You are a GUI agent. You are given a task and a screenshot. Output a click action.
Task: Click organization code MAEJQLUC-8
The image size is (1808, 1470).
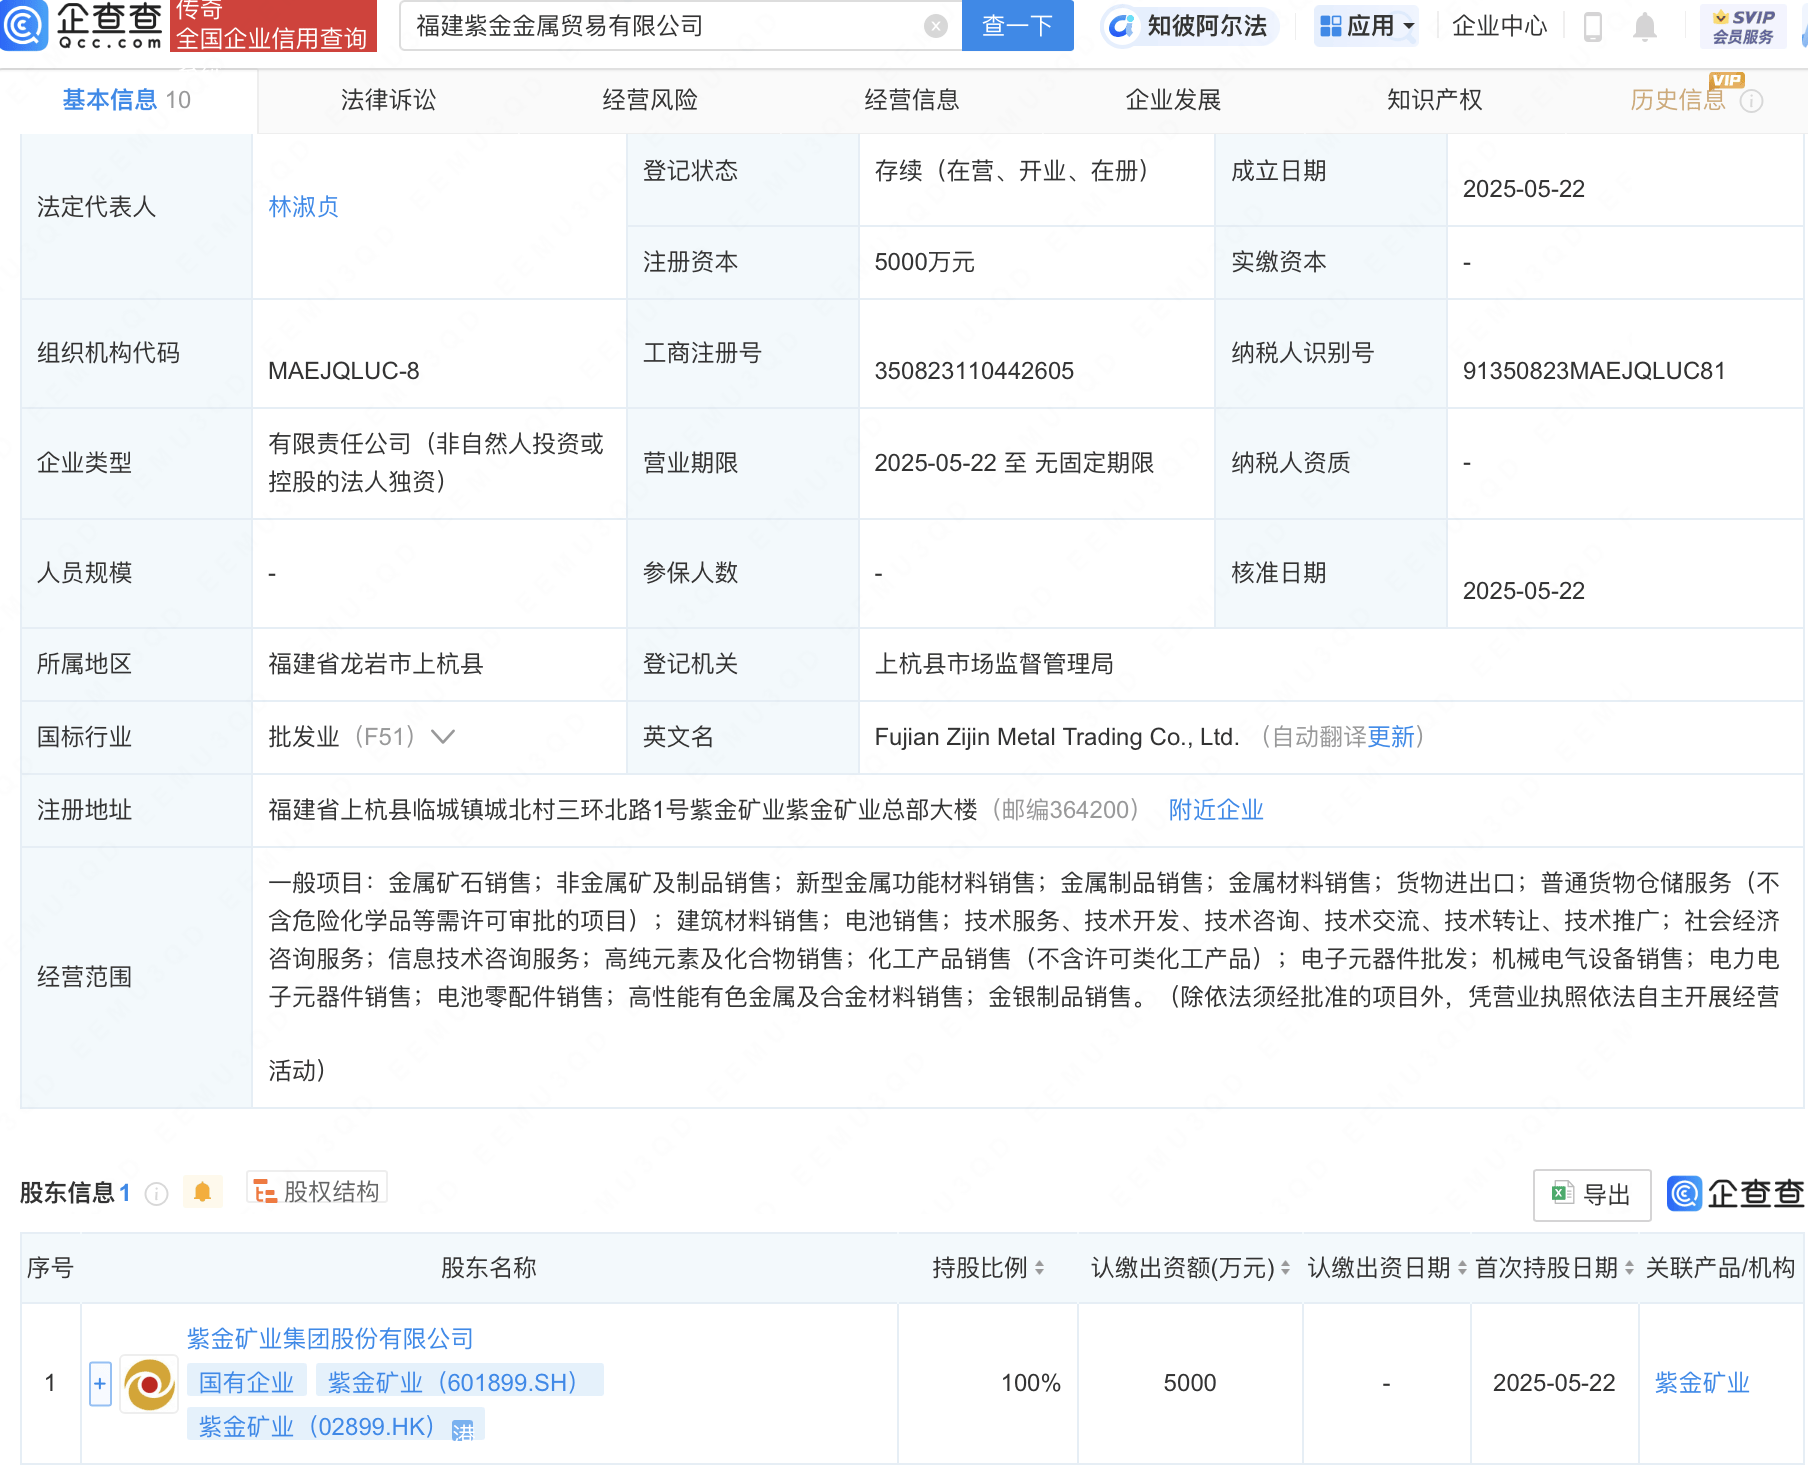tap(344, 371)
